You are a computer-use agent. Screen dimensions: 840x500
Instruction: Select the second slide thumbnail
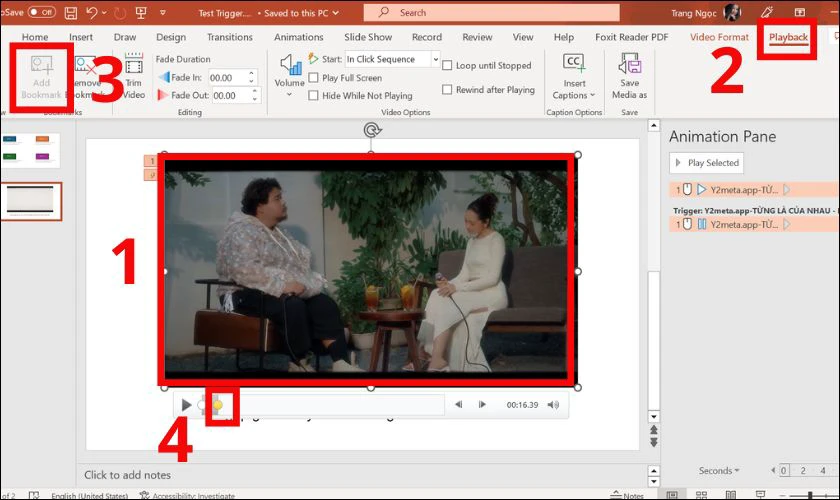tap(31, 201)
